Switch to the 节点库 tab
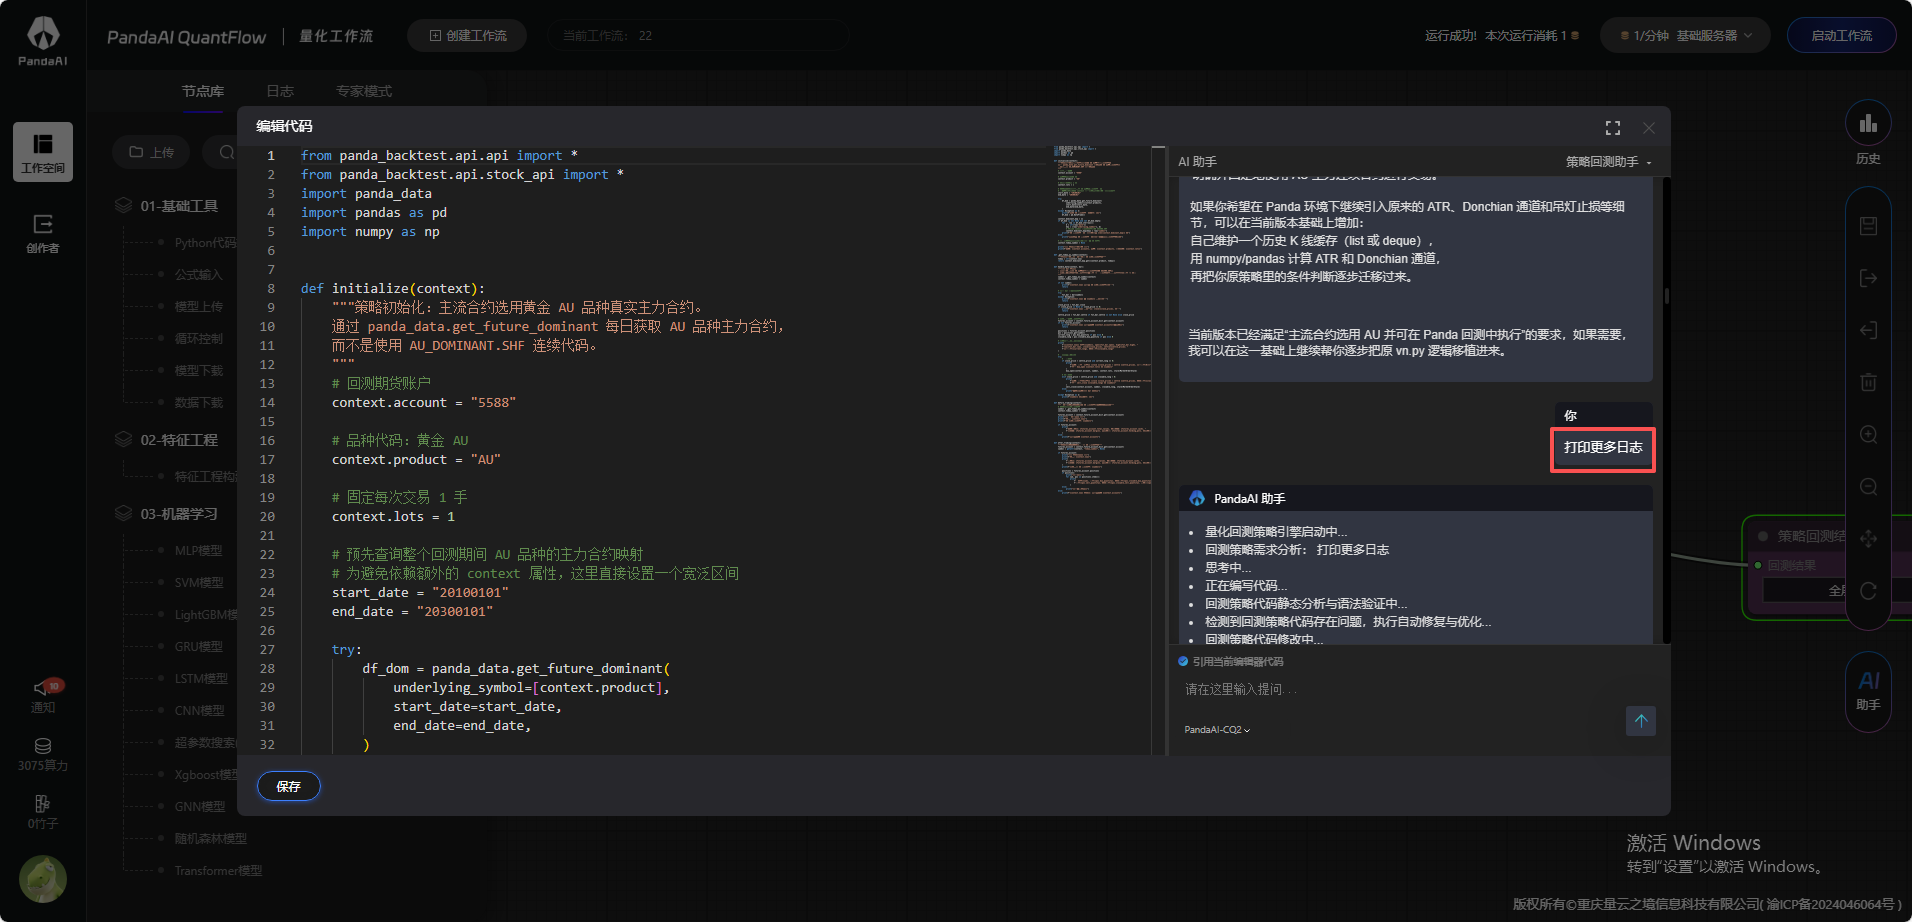Image resolution: width=1912 pixels, height=922 pixels. click(203, 91)
